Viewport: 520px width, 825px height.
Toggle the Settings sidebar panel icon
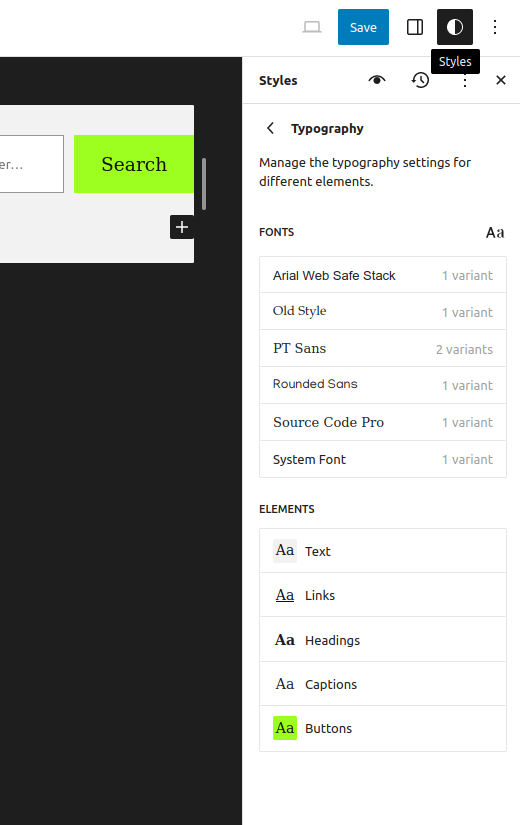(x=415, y=27)
